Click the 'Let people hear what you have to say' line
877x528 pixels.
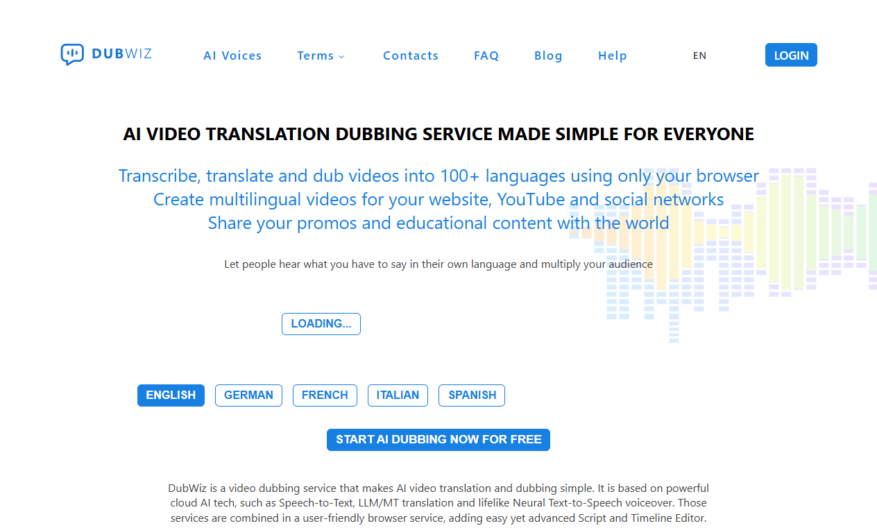pyautogui.click(x=438, y=264)
